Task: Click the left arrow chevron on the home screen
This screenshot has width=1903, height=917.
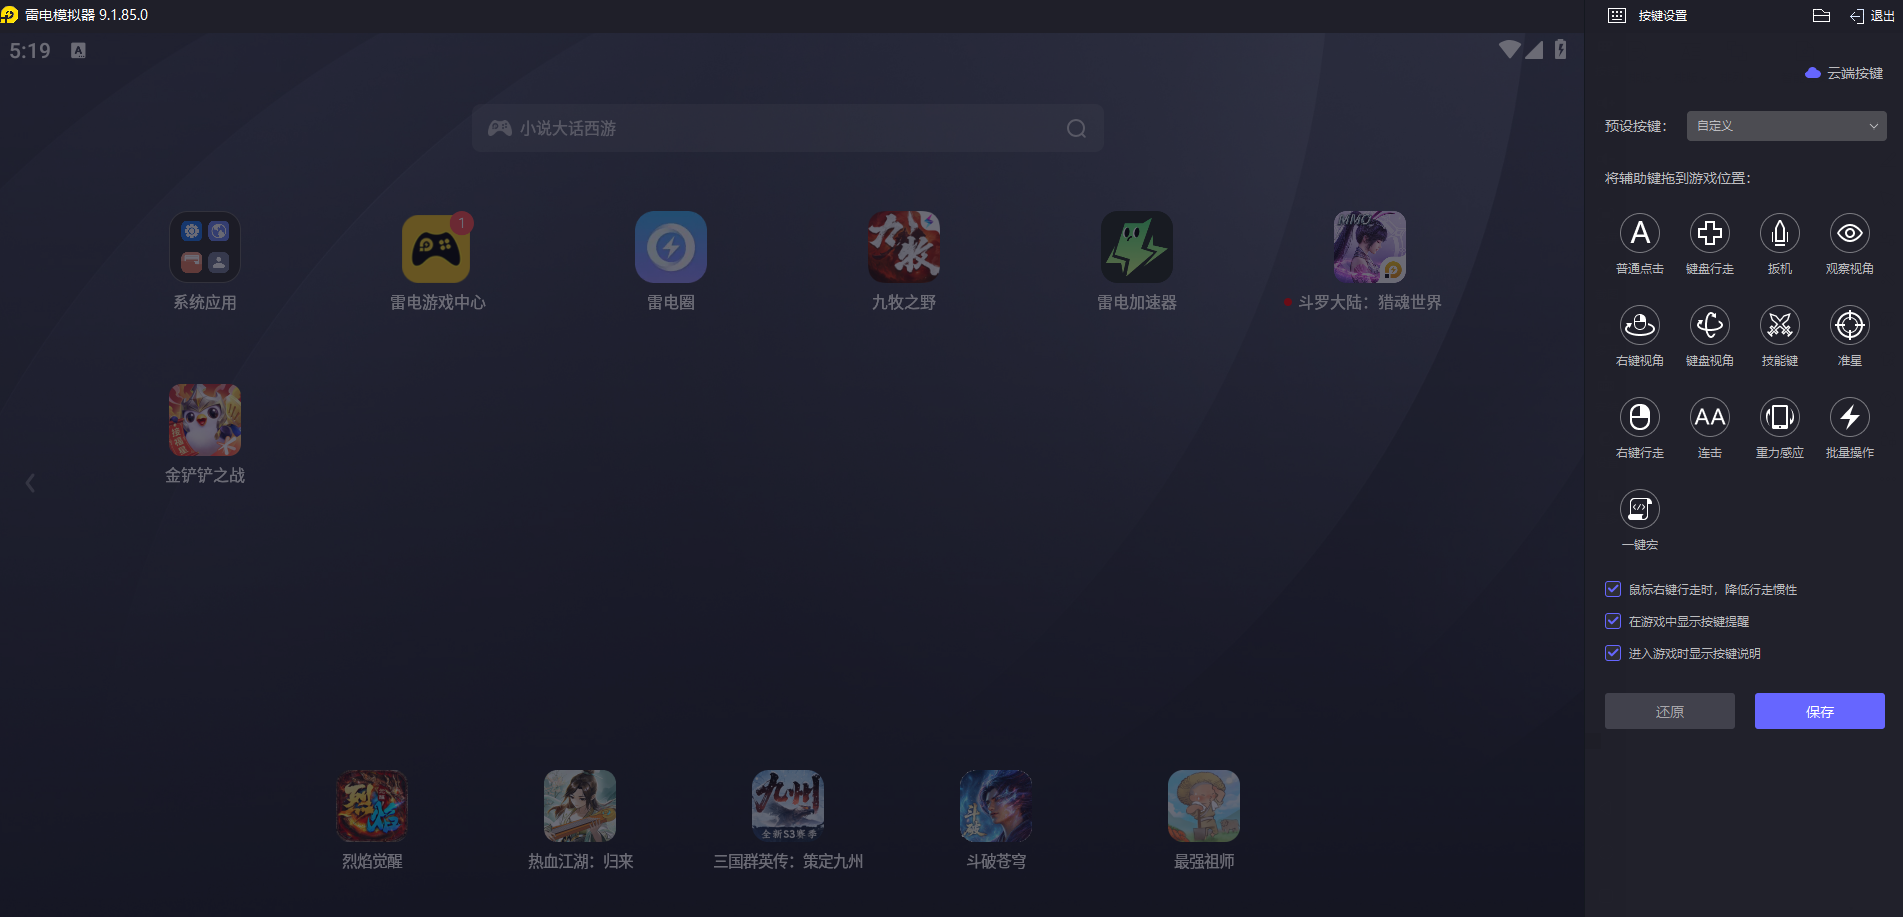Action: coord(30,483)
